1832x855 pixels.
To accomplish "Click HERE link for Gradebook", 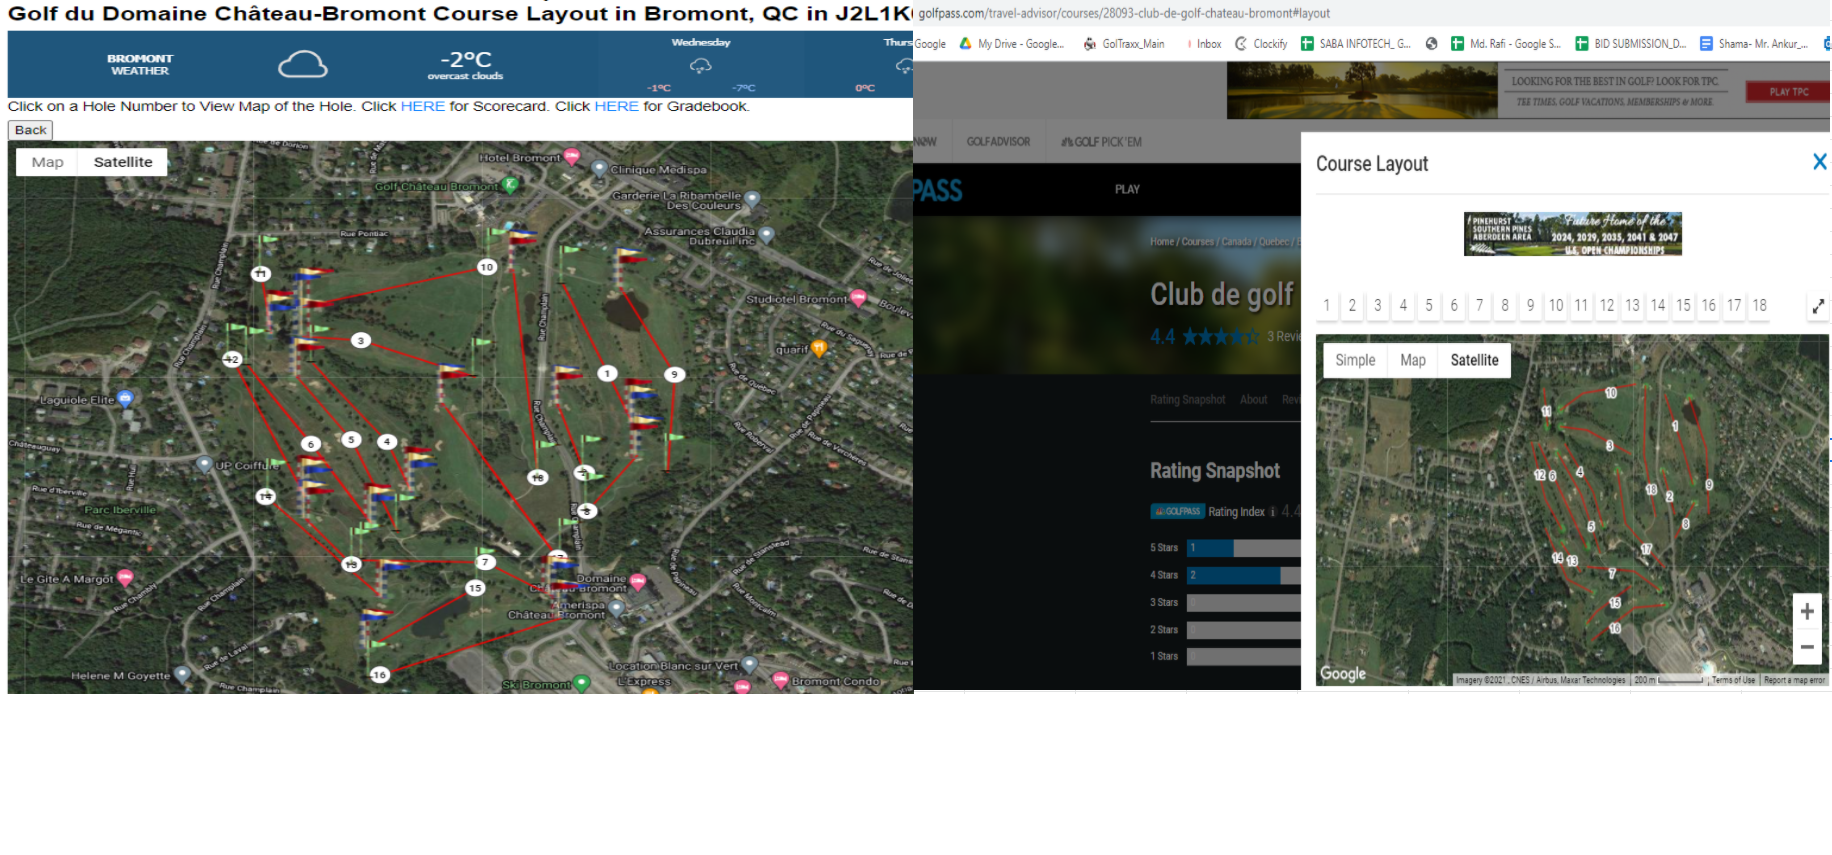I will tap(617, 106).
